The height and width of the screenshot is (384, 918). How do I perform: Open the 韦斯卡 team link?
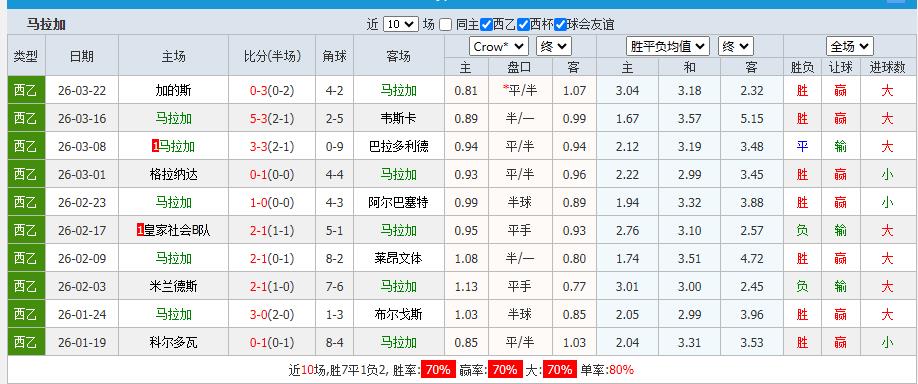[399, 119]
